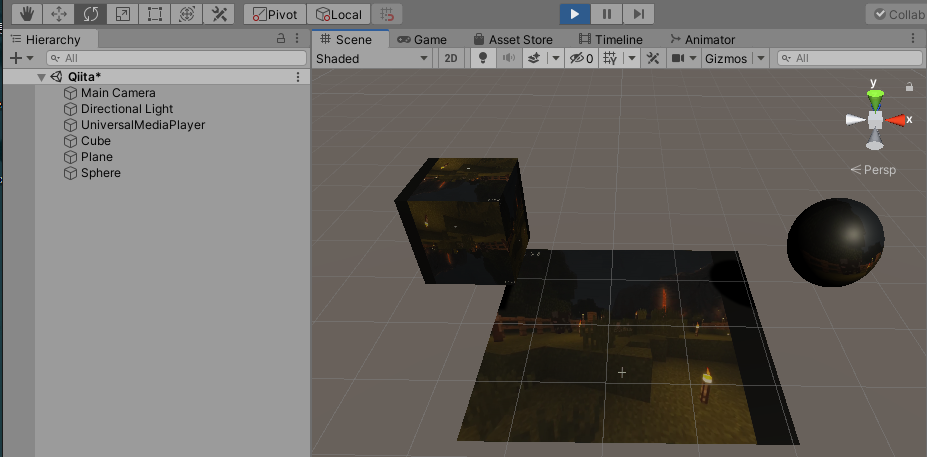Screen dimensions: 927x457
Task: Toggle scene gizmo rotation lock
Action: coord(909,87)
